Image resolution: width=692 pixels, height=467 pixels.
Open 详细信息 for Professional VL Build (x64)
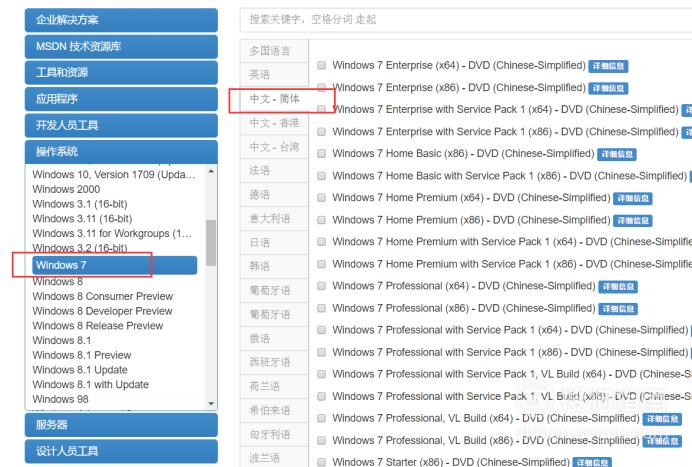pos(662,419)
